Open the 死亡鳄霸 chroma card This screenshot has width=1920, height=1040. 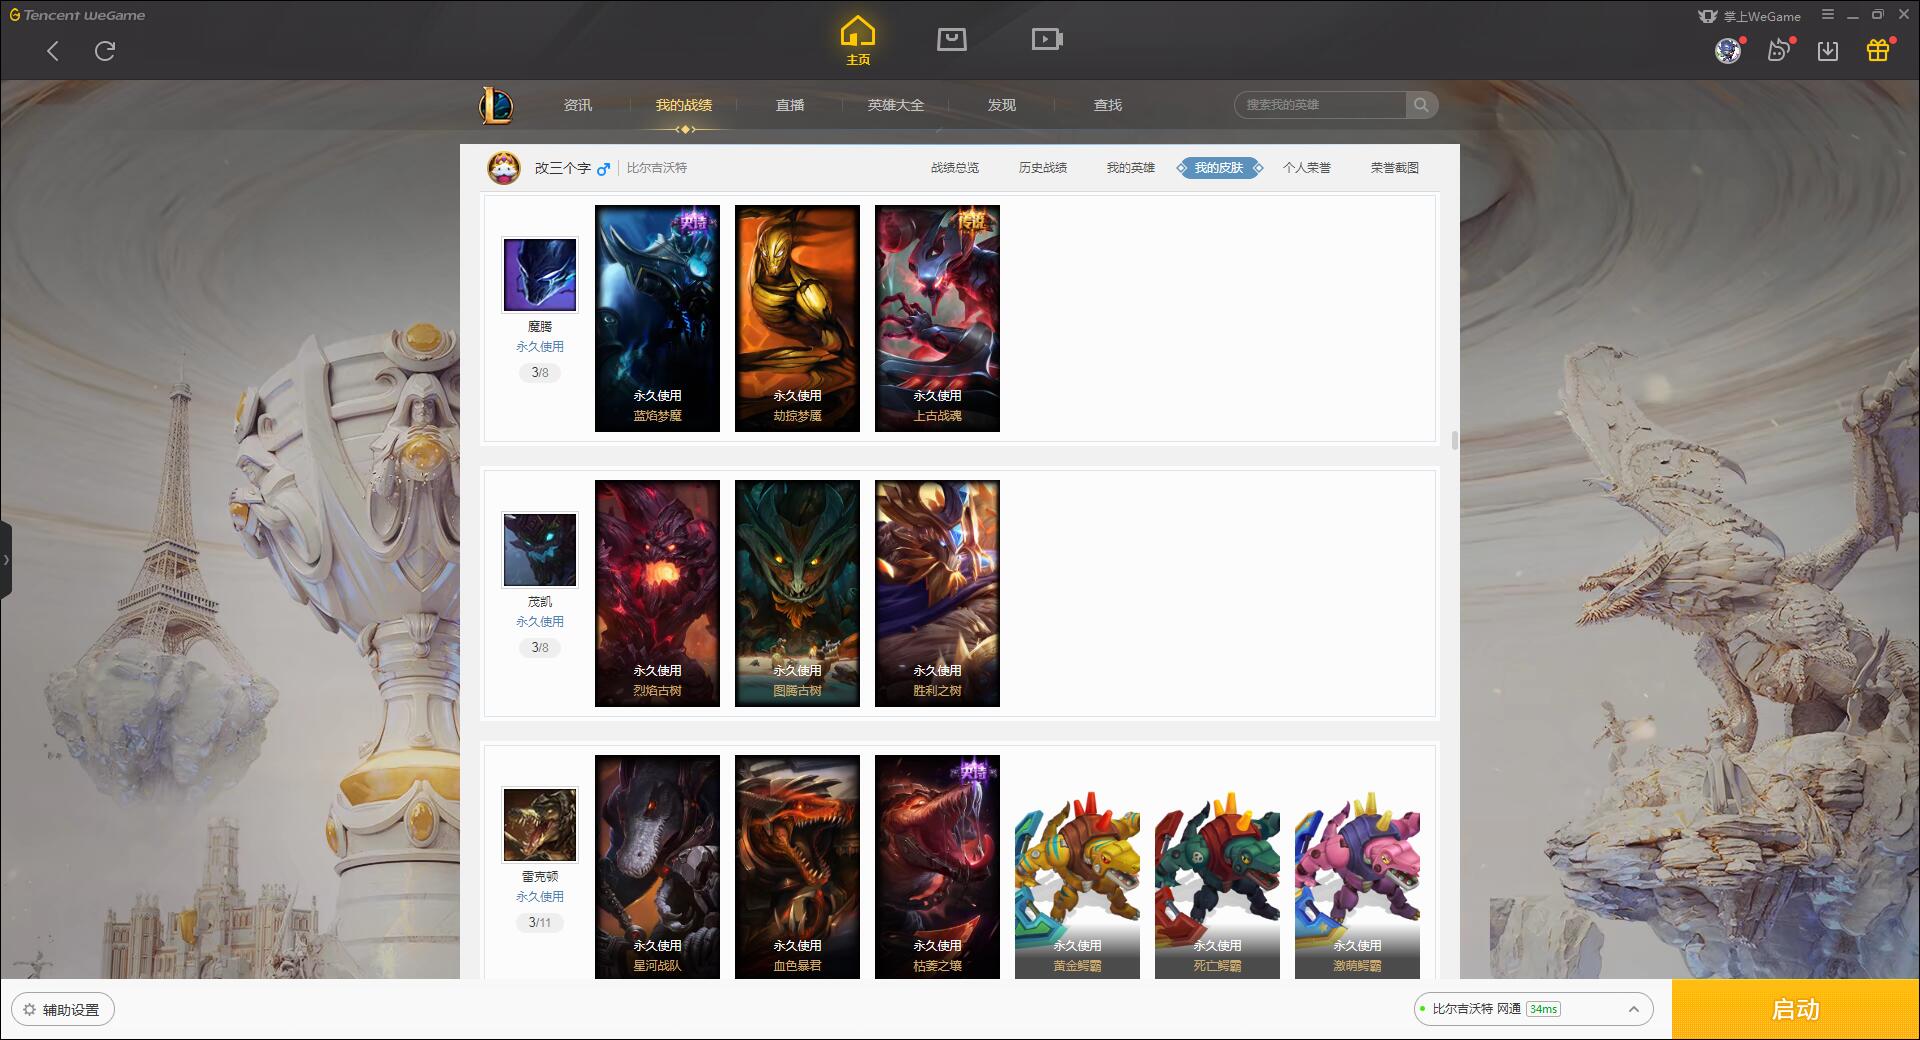(1217, 867)
